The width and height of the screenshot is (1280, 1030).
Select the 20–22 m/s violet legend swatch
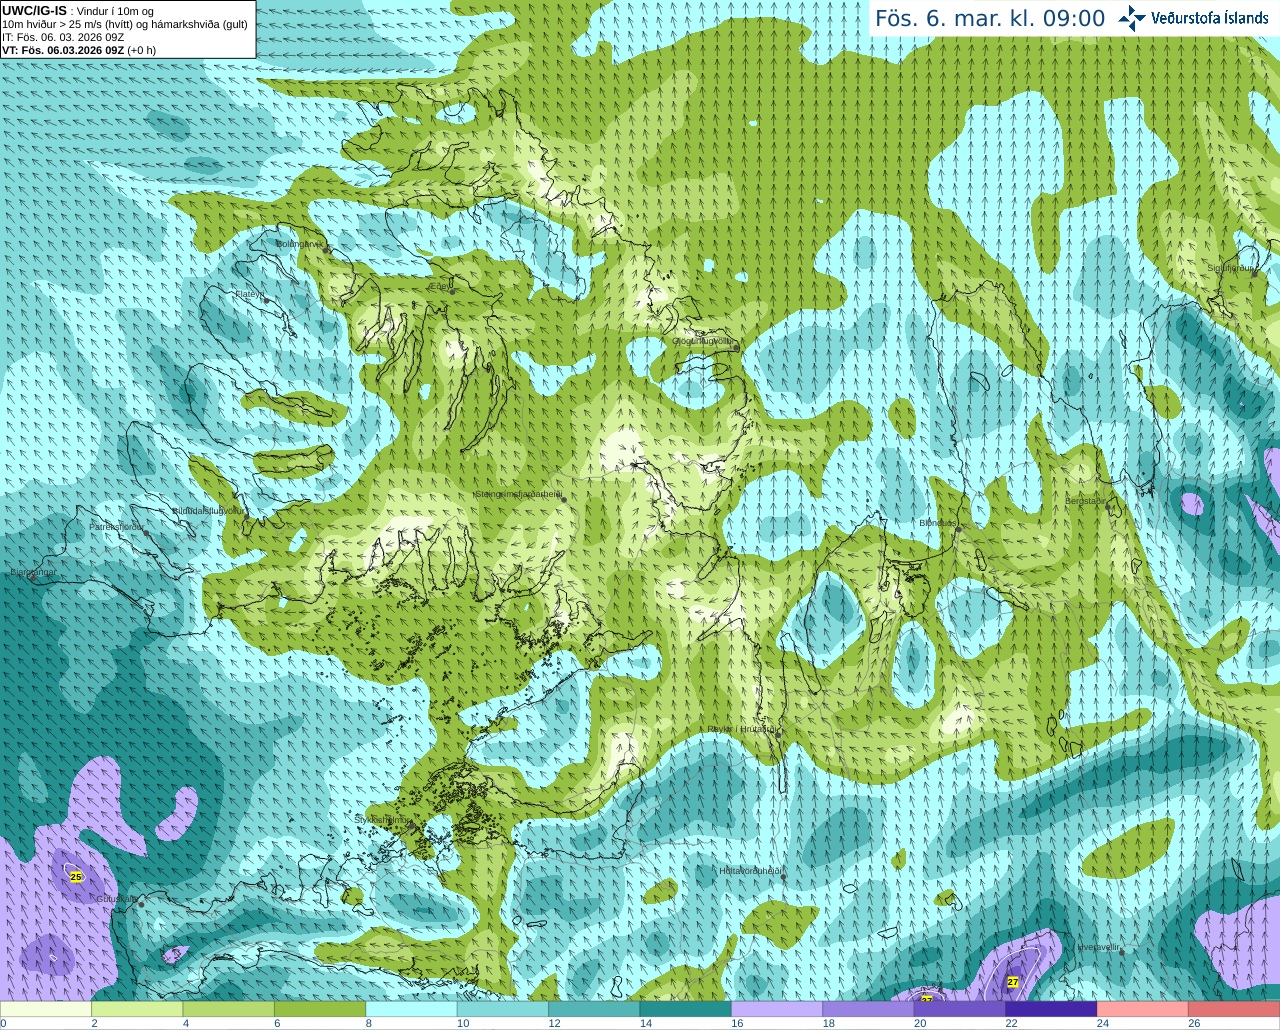point(960,1009)
